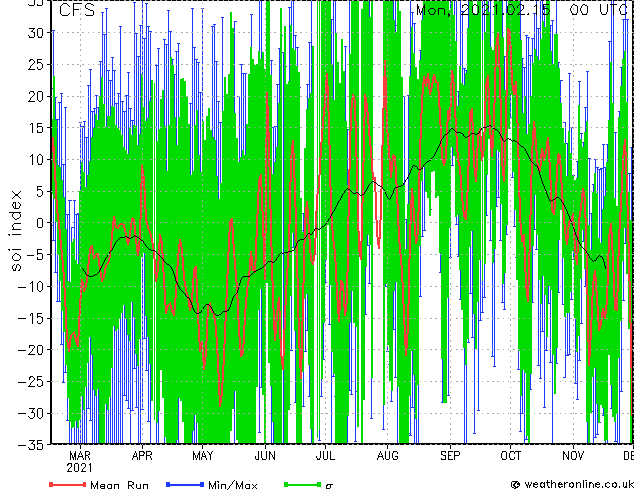This screenshot has width=634, height=490.
Task: Click the JUL month axis label
Action: tap(325, 456)
